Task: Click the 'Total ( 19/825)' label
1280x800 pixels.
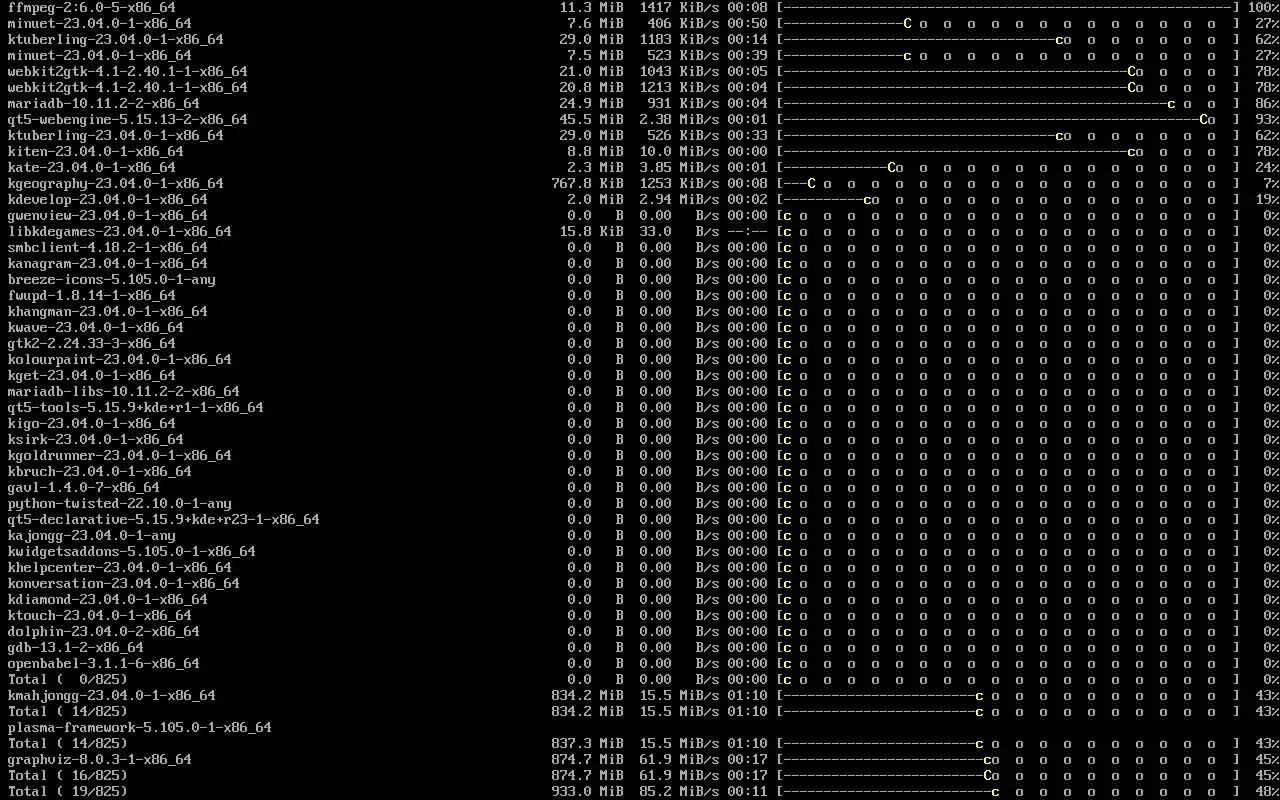Action: (x=67, y=791)
